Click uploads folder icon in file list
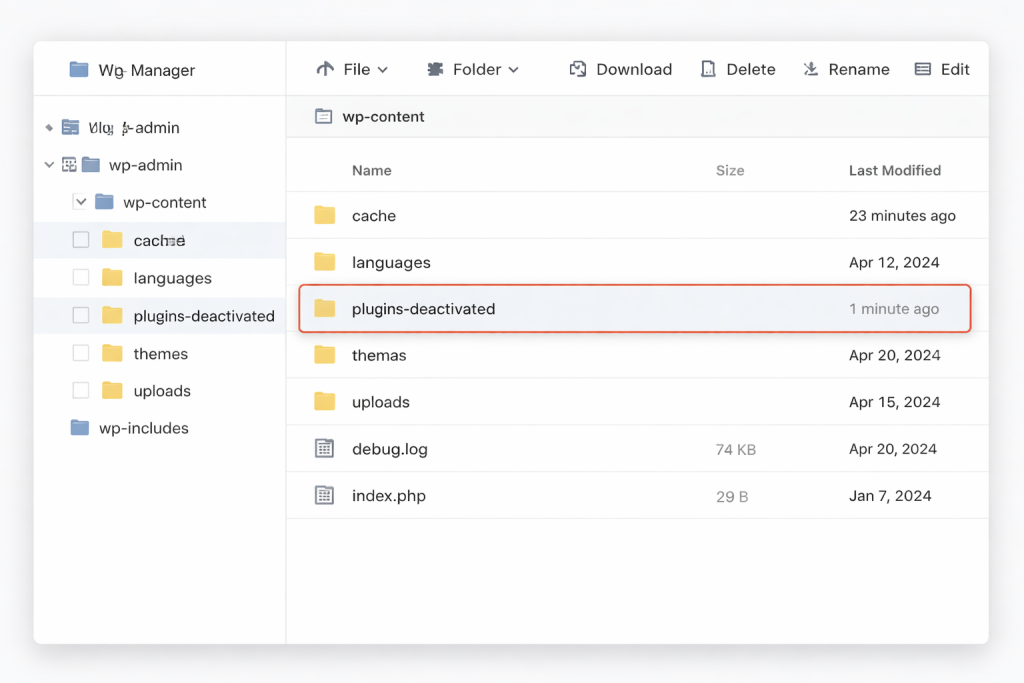 click(325, 402)
